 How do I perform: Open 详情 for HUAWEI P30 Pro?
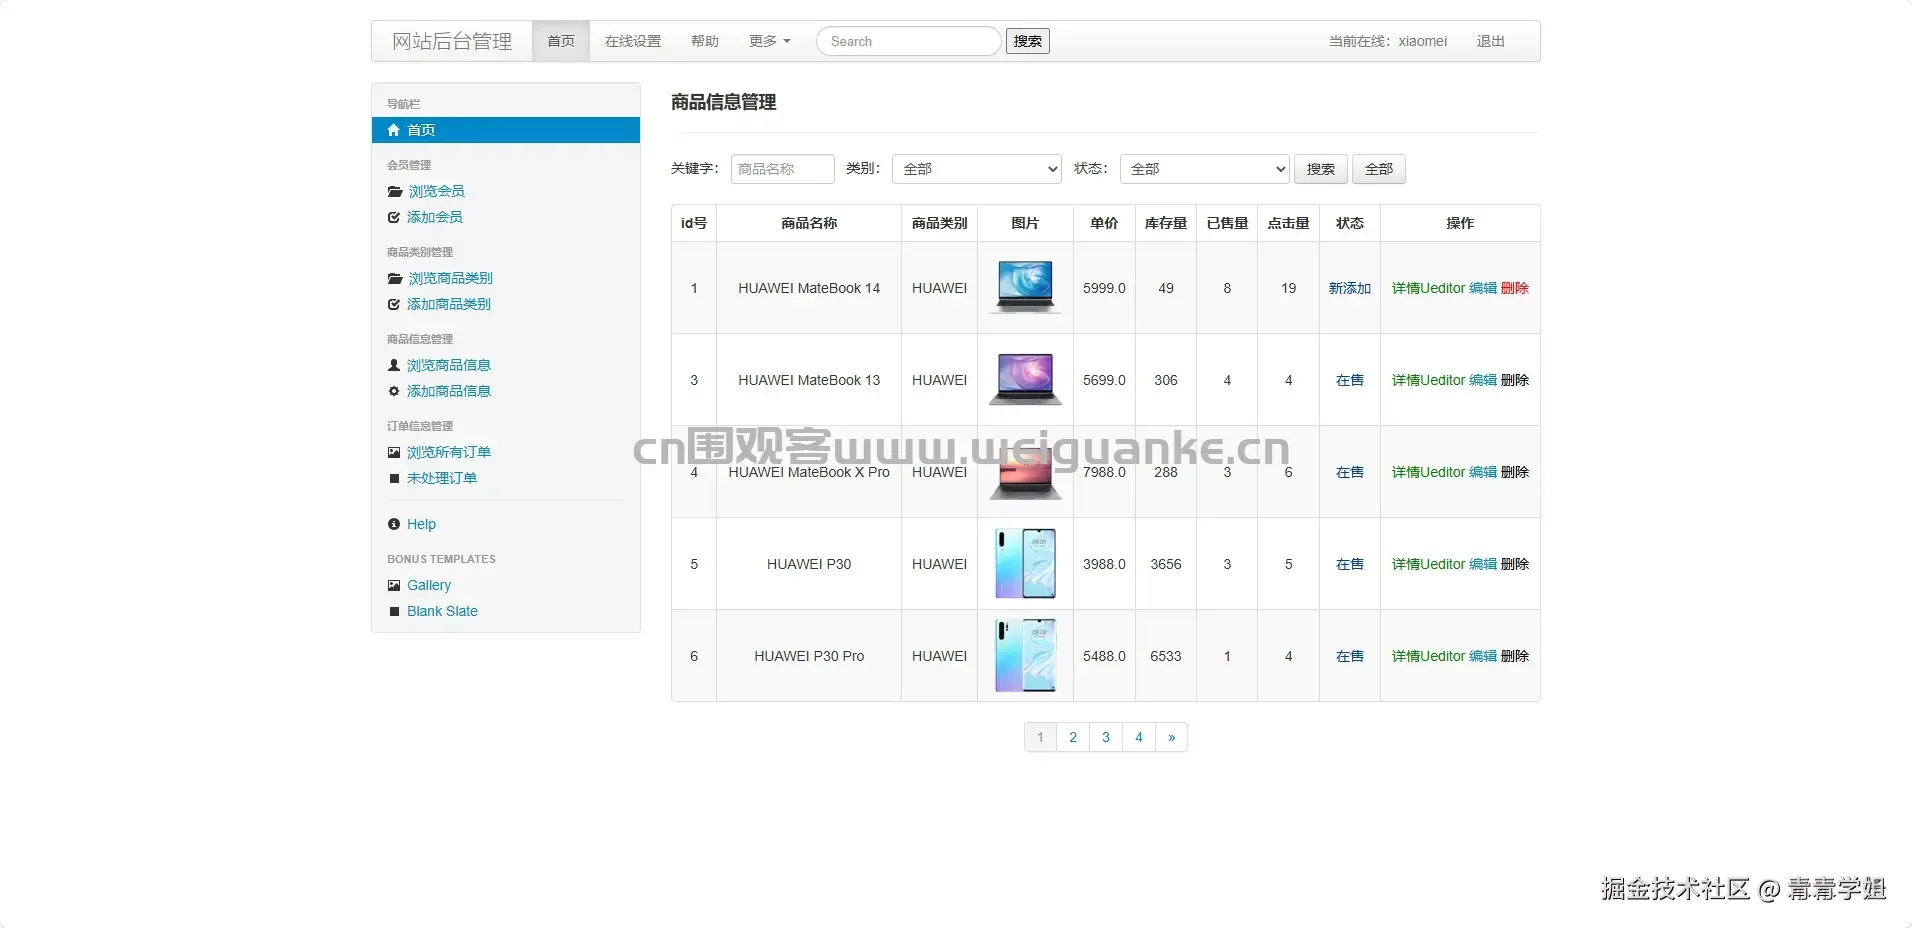pyautogui.click(x=1406, y=656)
